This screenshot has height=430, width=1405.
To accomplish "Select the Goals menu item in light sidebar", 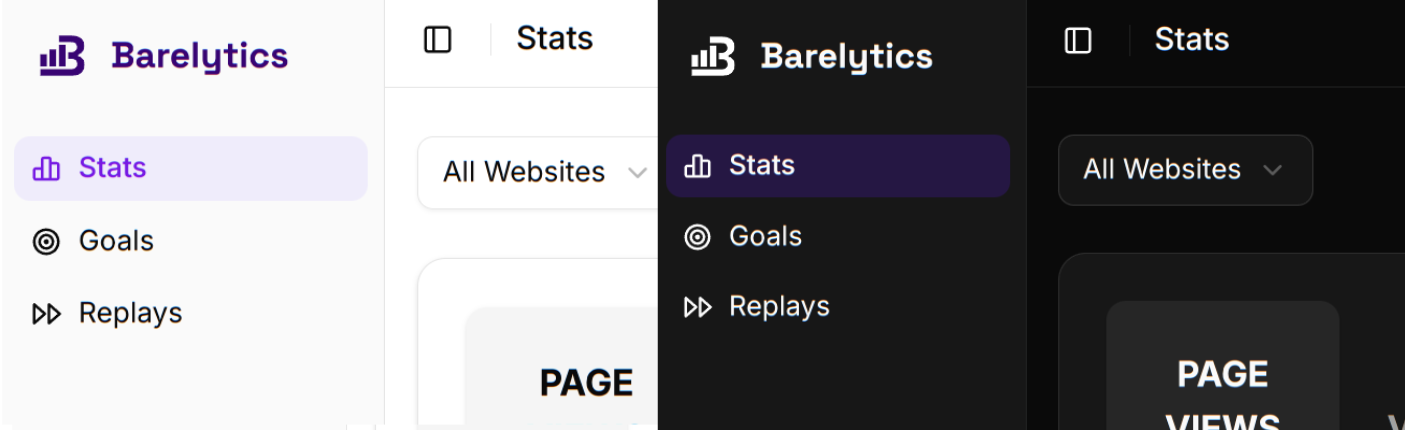I will (116, 241).
